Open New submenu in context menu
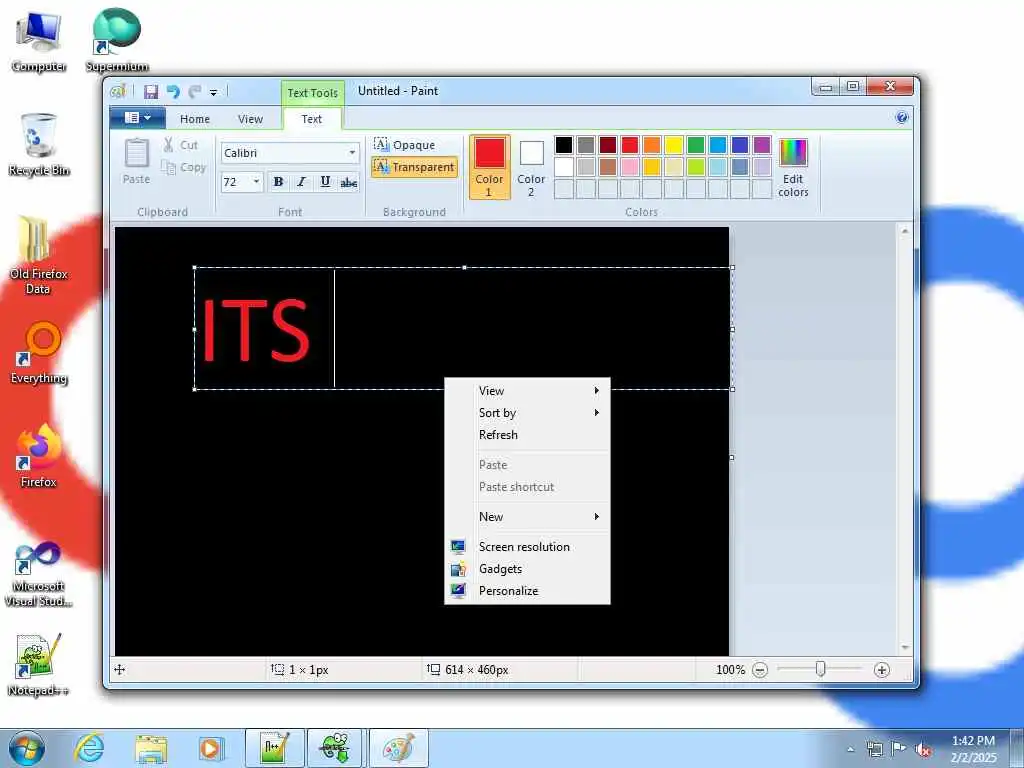Image resolution: width=1024 pixels, height=768 pixels. [528, 517]
